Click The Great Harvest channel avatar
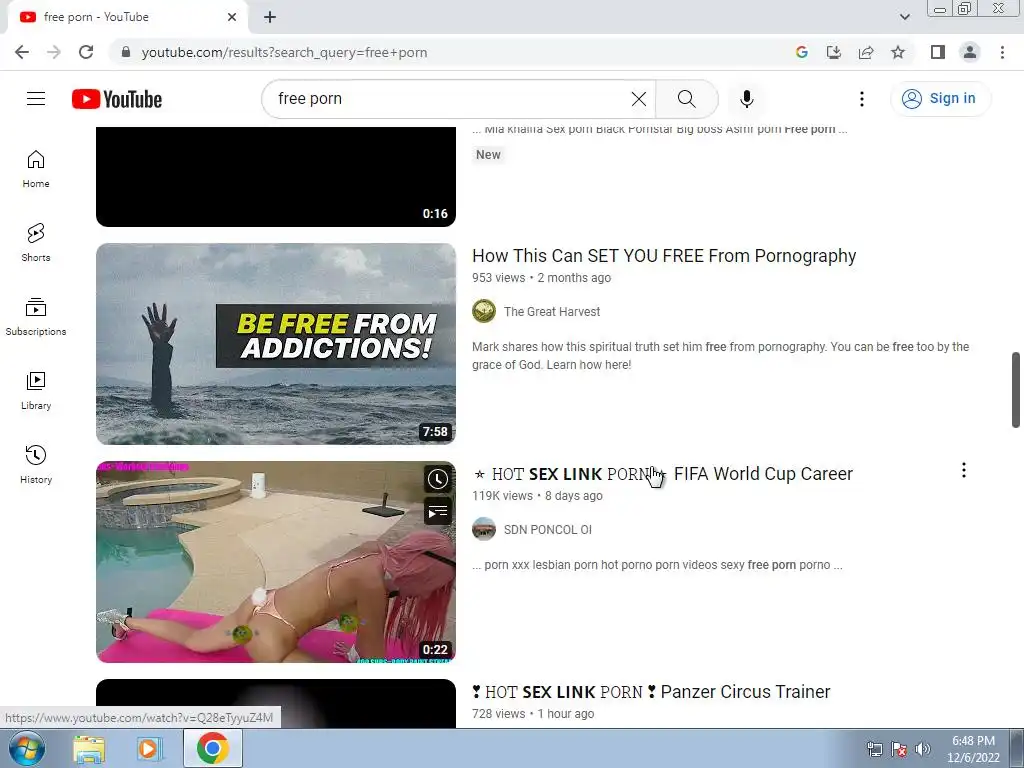Viewport: 1024px width, 768px height. (x=484, y=312)
